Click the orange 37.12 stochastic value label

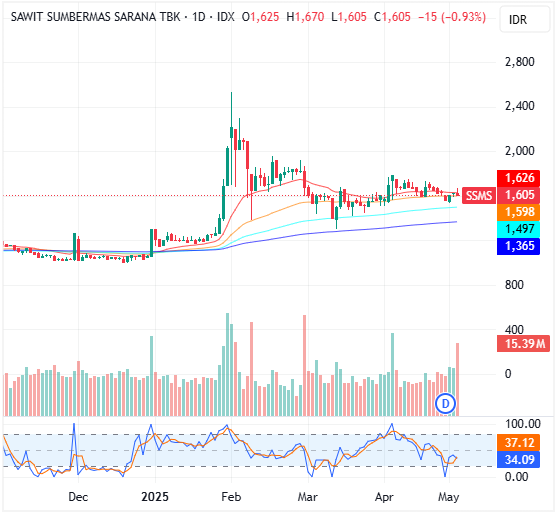pyautogui.click(x=518, y=443)
